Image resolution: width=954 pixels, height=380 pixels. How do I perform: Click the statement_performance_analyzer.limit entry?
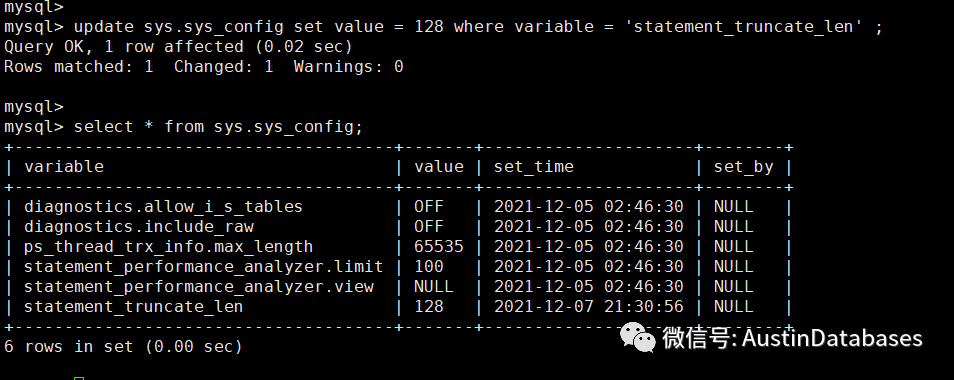(203, 267)
